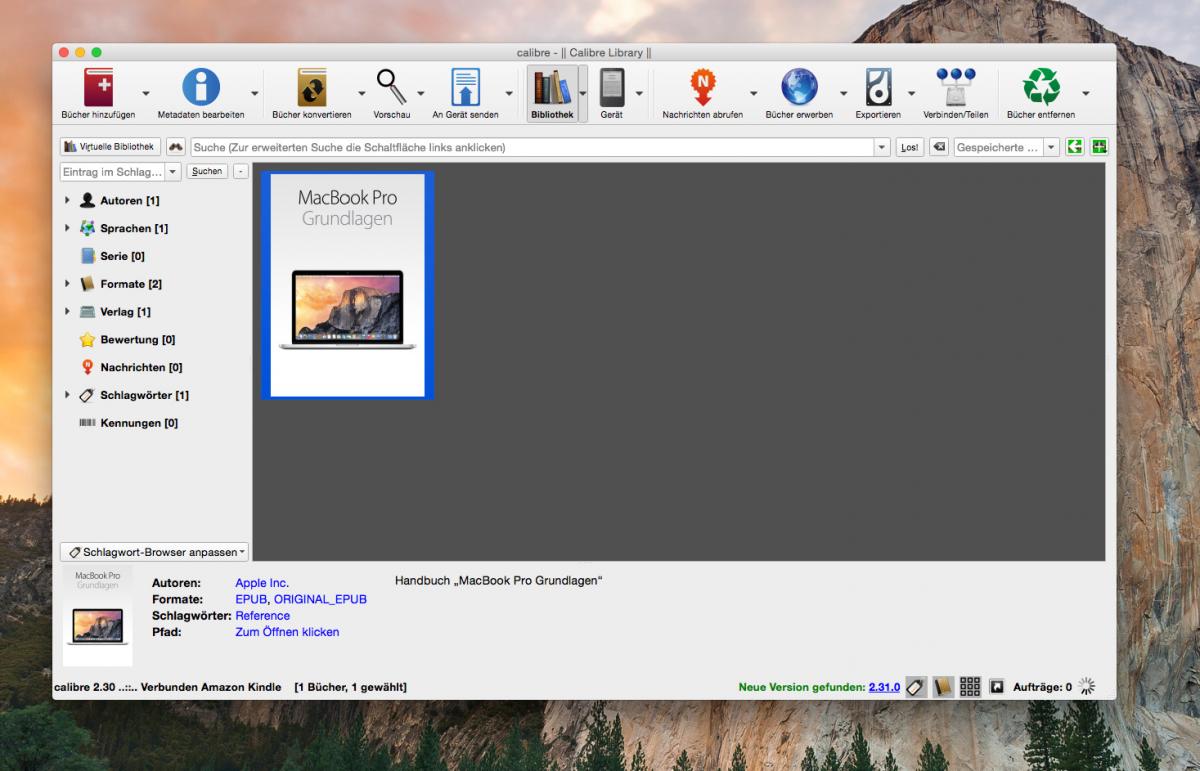
Task: Open dropdown arrow beside Metadaten bearbeiten
Action: [x=254, y=93]
